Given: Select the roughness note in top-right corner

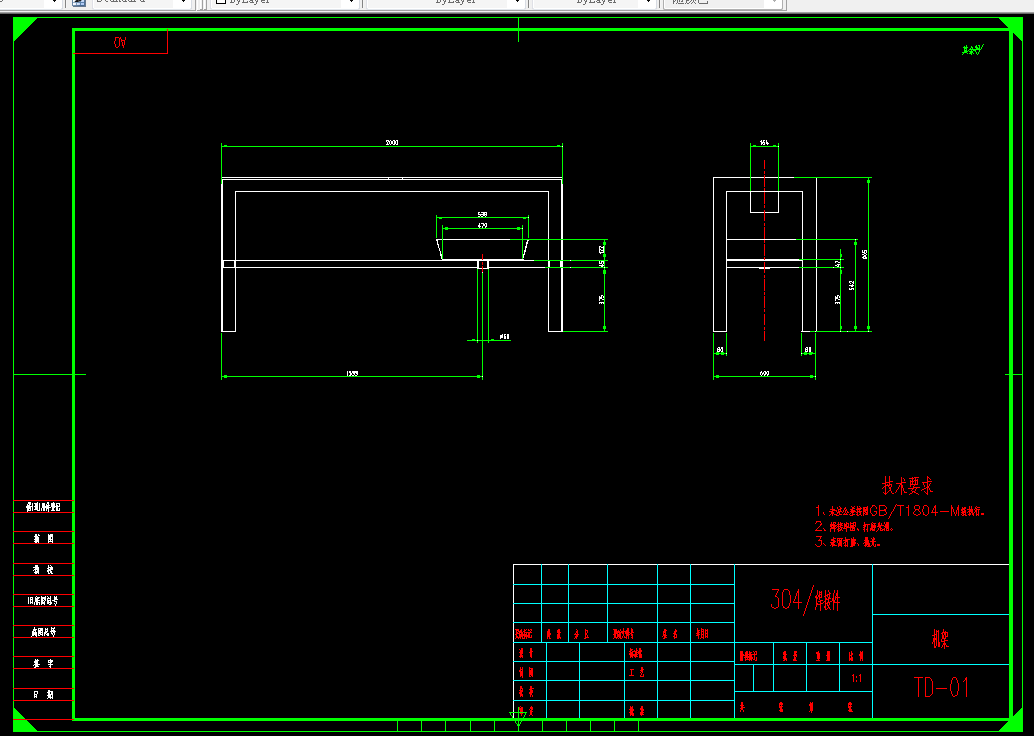Looking at the screenshot, I should [x=971, y=50].
